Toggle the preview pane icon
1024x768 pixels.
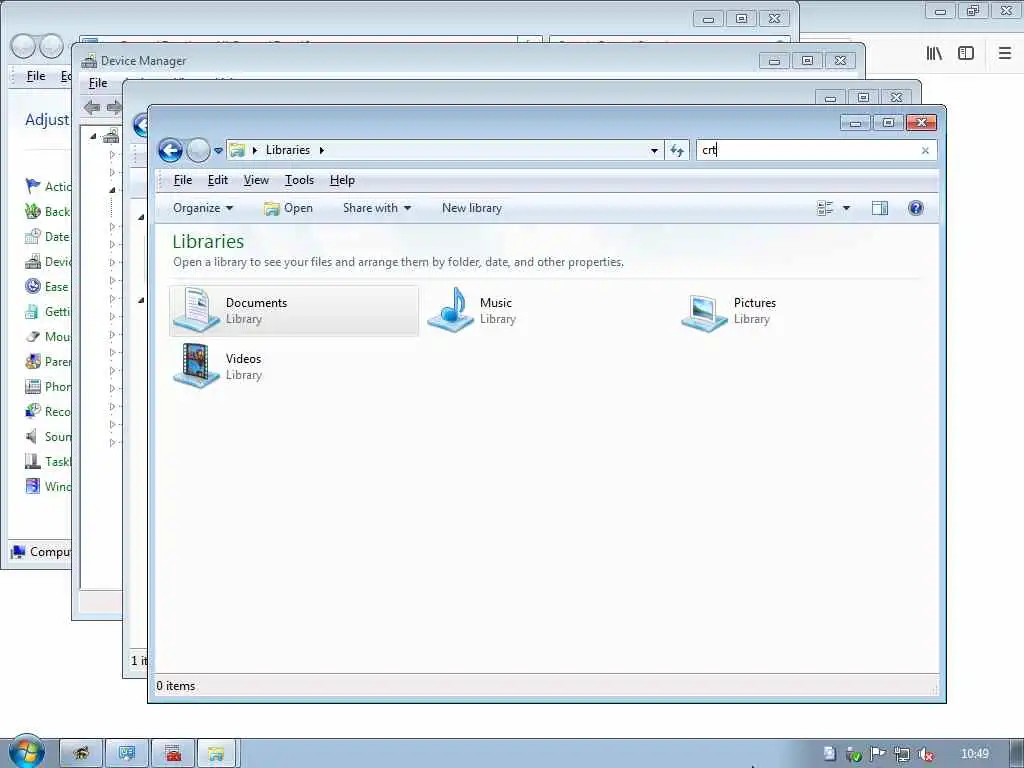point(880,208)
